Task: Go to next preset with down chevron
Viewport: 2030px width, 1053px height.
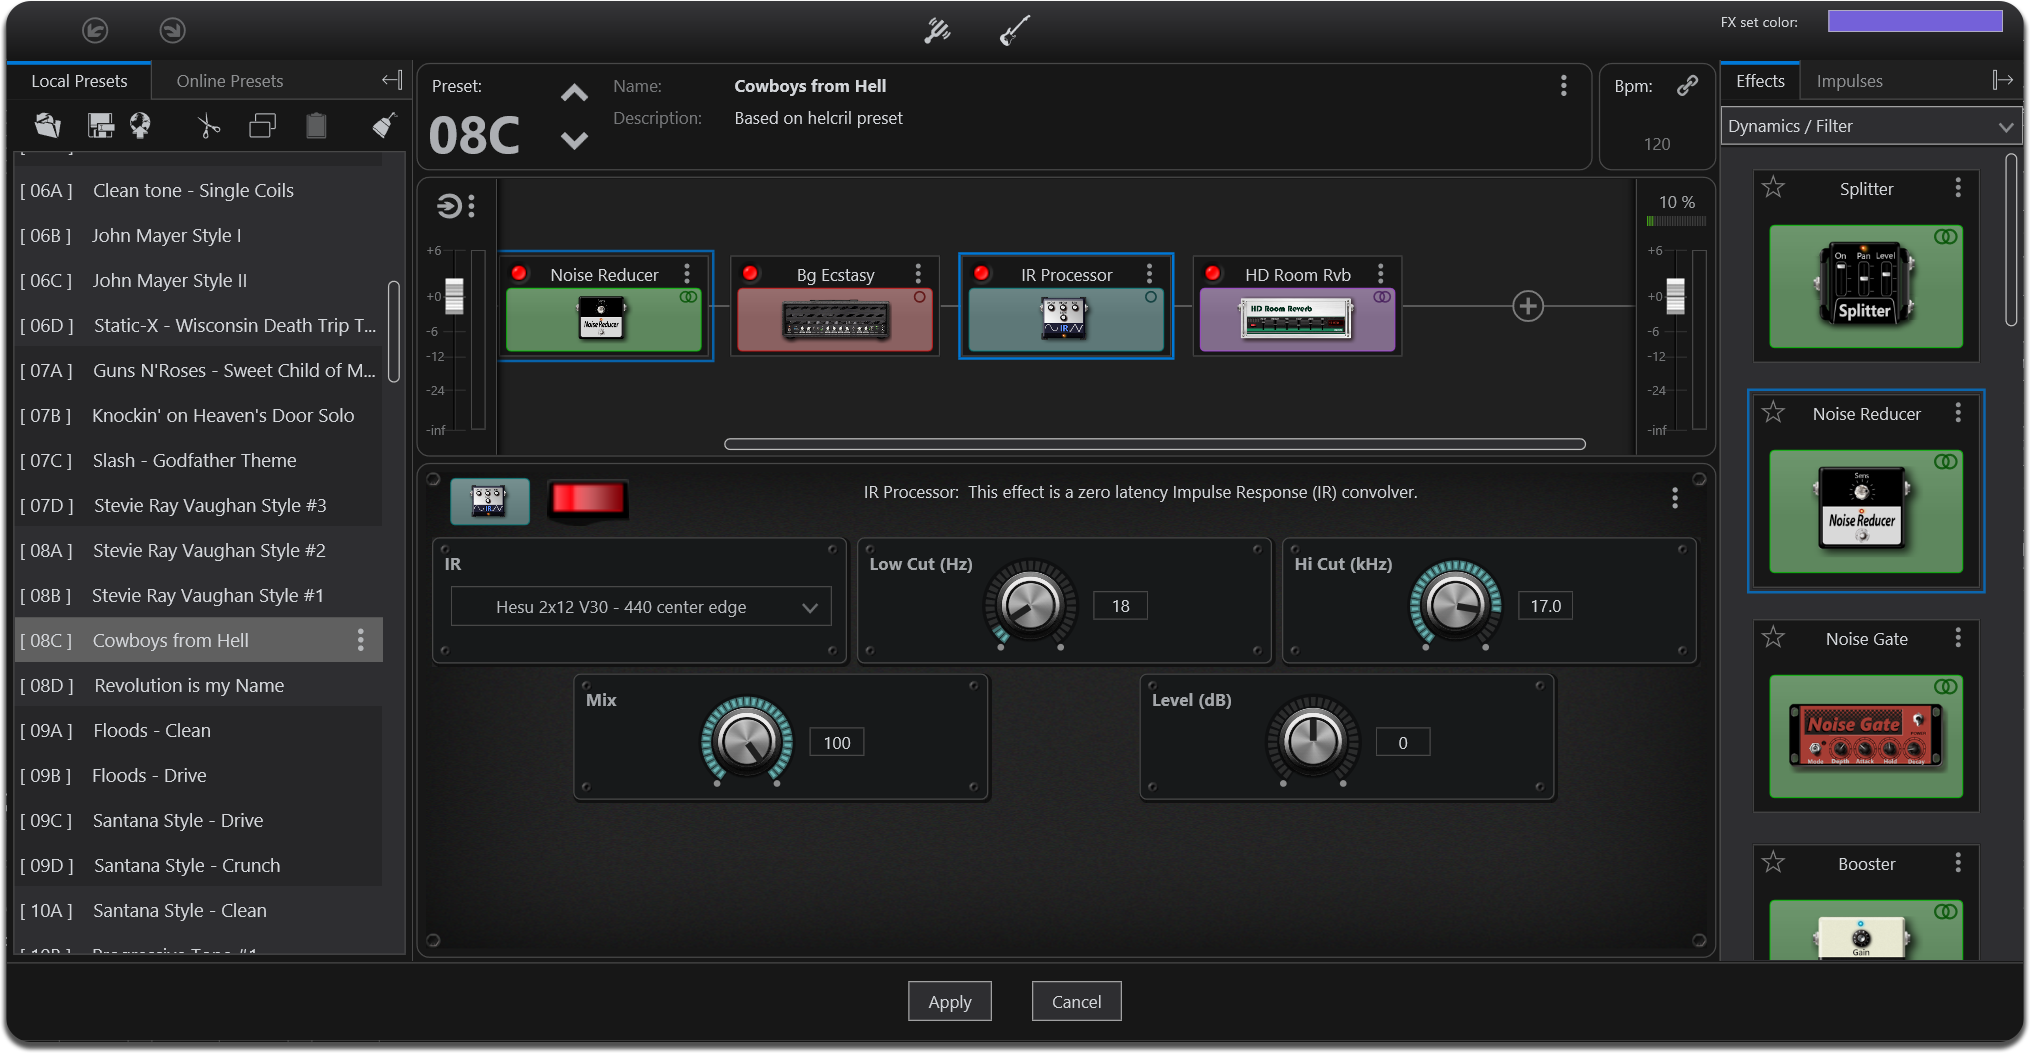Action: (574, 141)
